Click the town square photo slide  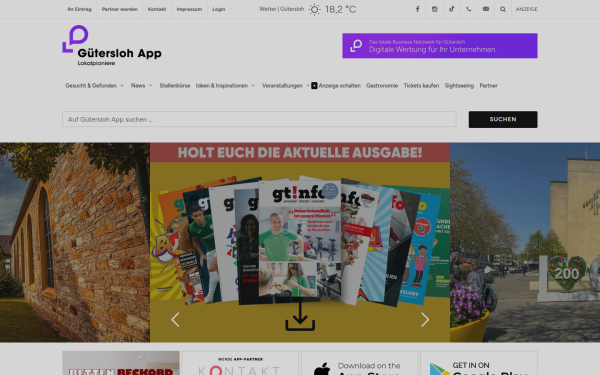(525, 242)
